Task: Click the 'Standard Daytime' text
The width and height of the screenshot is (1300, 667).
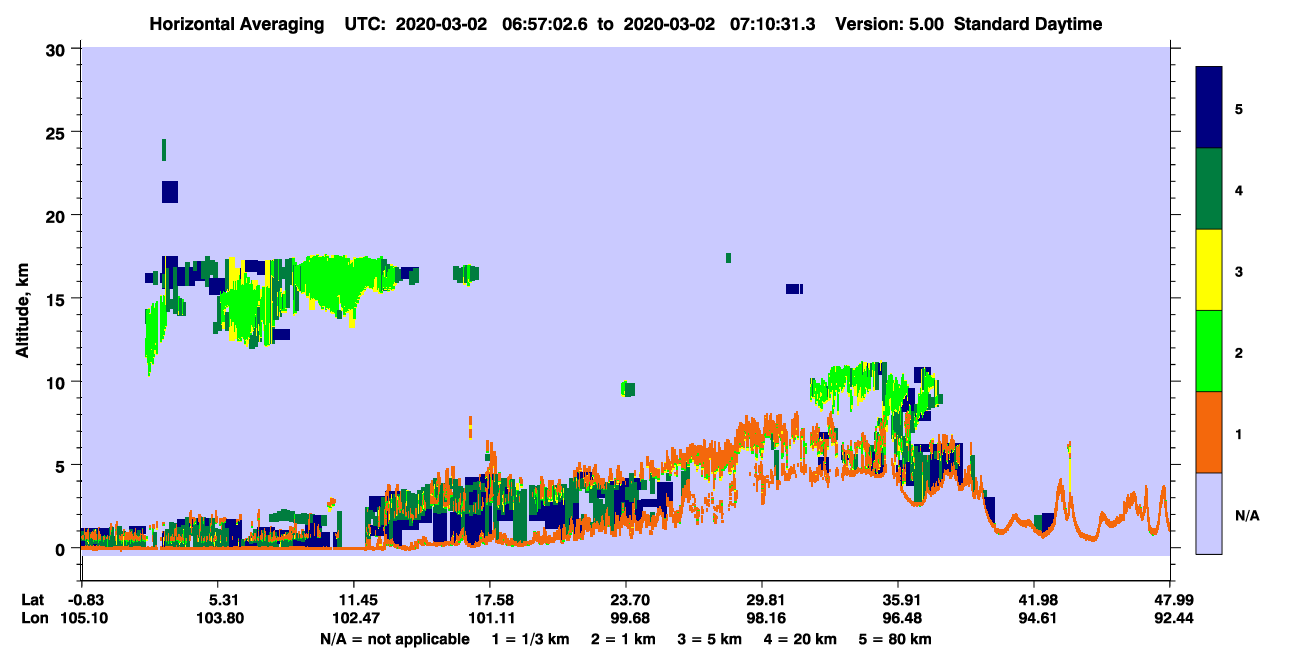Action: point(1028,24)
